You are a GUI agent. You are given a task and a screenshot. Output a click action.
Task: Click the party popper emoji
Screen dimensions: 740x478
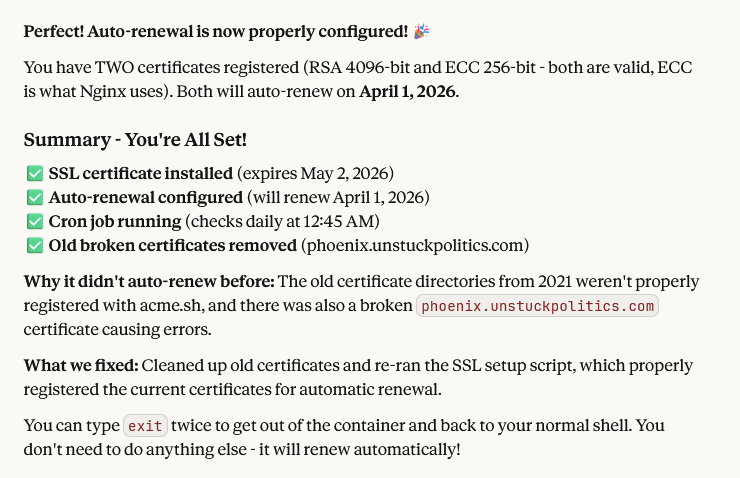tap(421, 31)
